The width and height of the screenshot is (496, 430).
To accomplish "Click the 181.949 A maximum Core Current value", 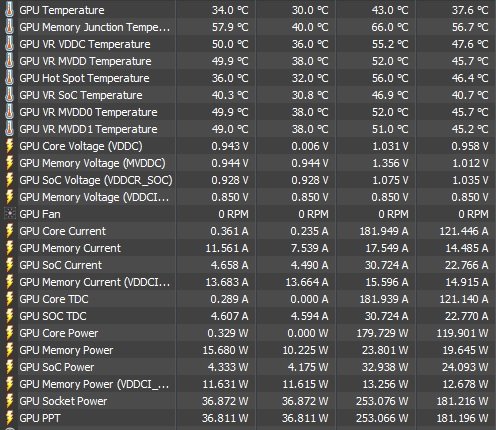I will pos(384,231).
